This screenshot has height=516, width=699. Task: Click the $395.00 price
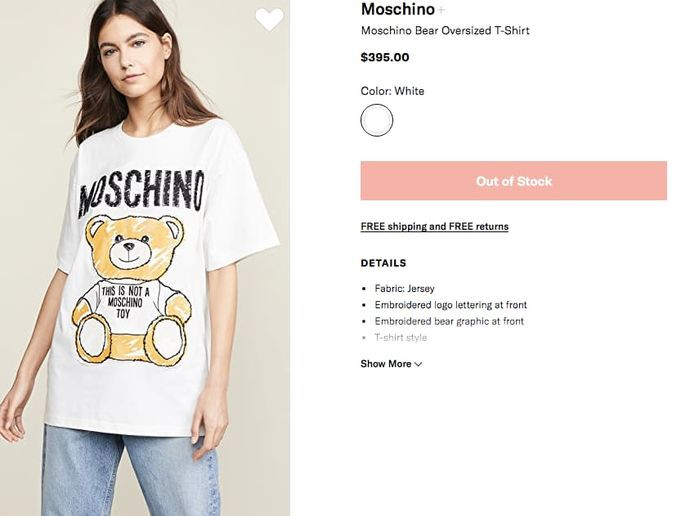[x=385, y=57]
